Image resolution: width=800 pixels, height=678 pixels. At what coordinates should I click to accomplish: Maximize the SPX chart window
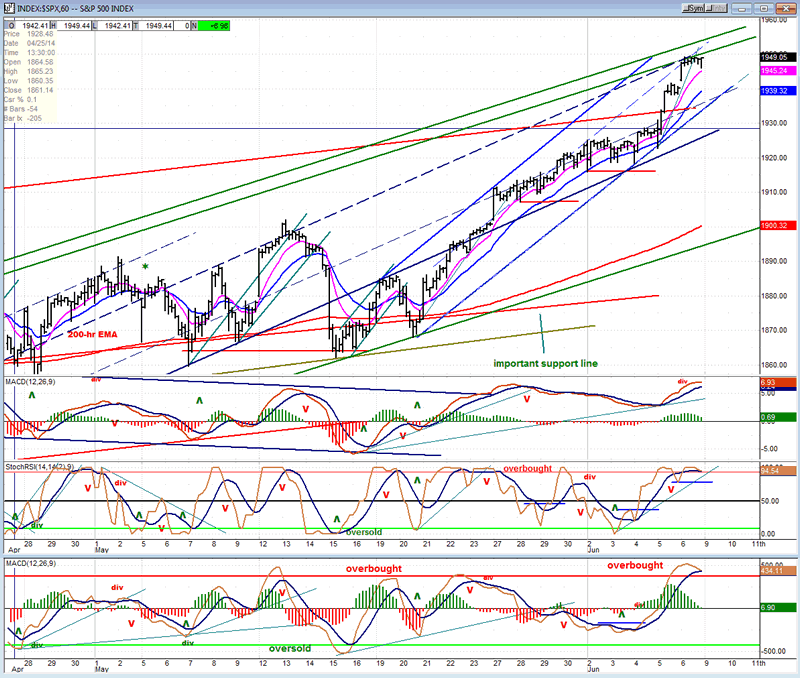764,8
